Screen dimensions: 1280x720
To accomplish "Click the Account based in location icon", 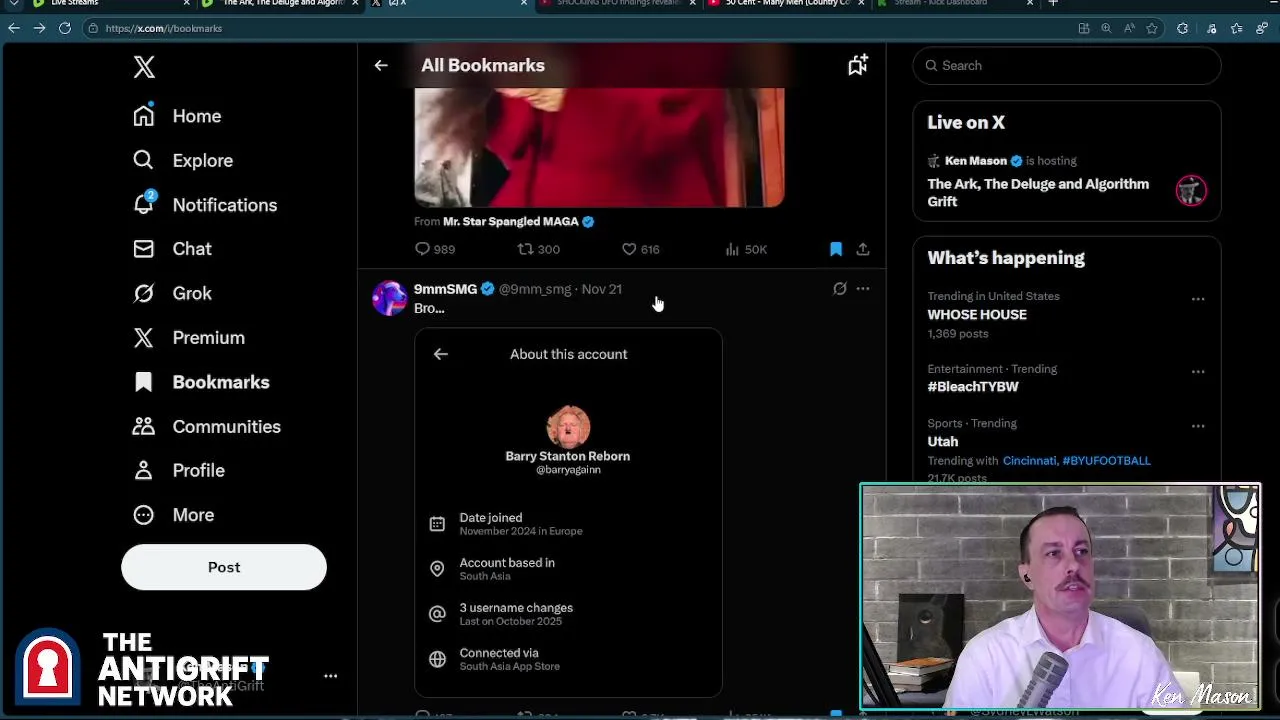I will coord(437,569).
